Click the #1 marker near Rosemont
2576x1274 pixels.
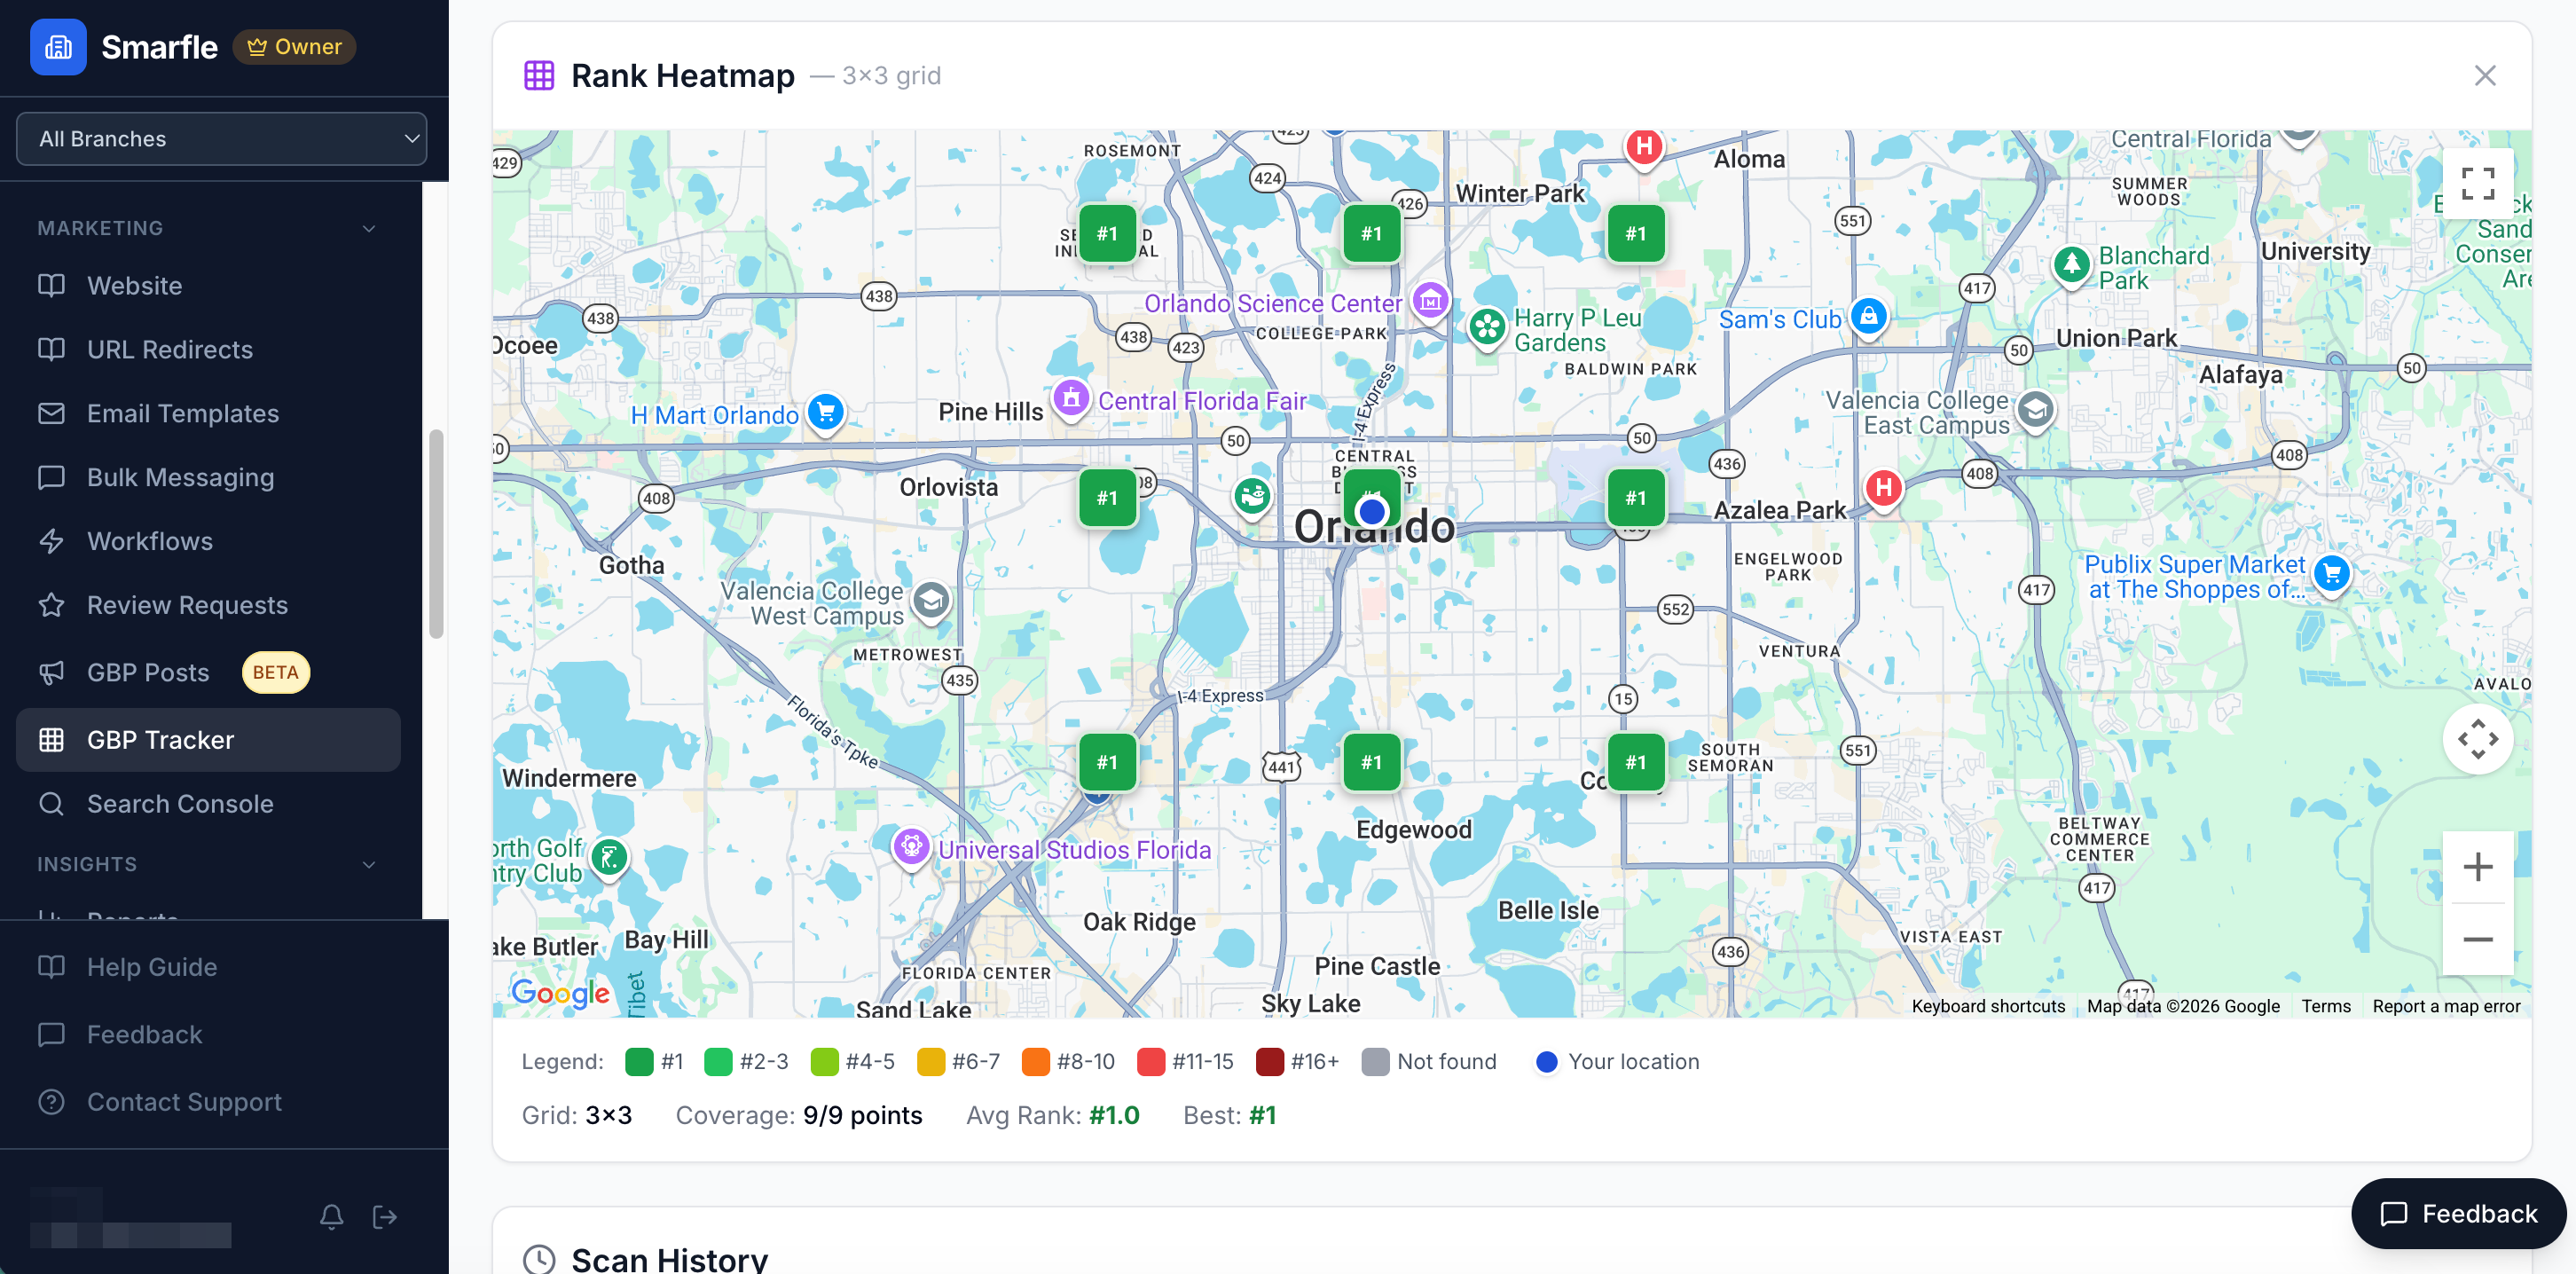[1107, 234]
